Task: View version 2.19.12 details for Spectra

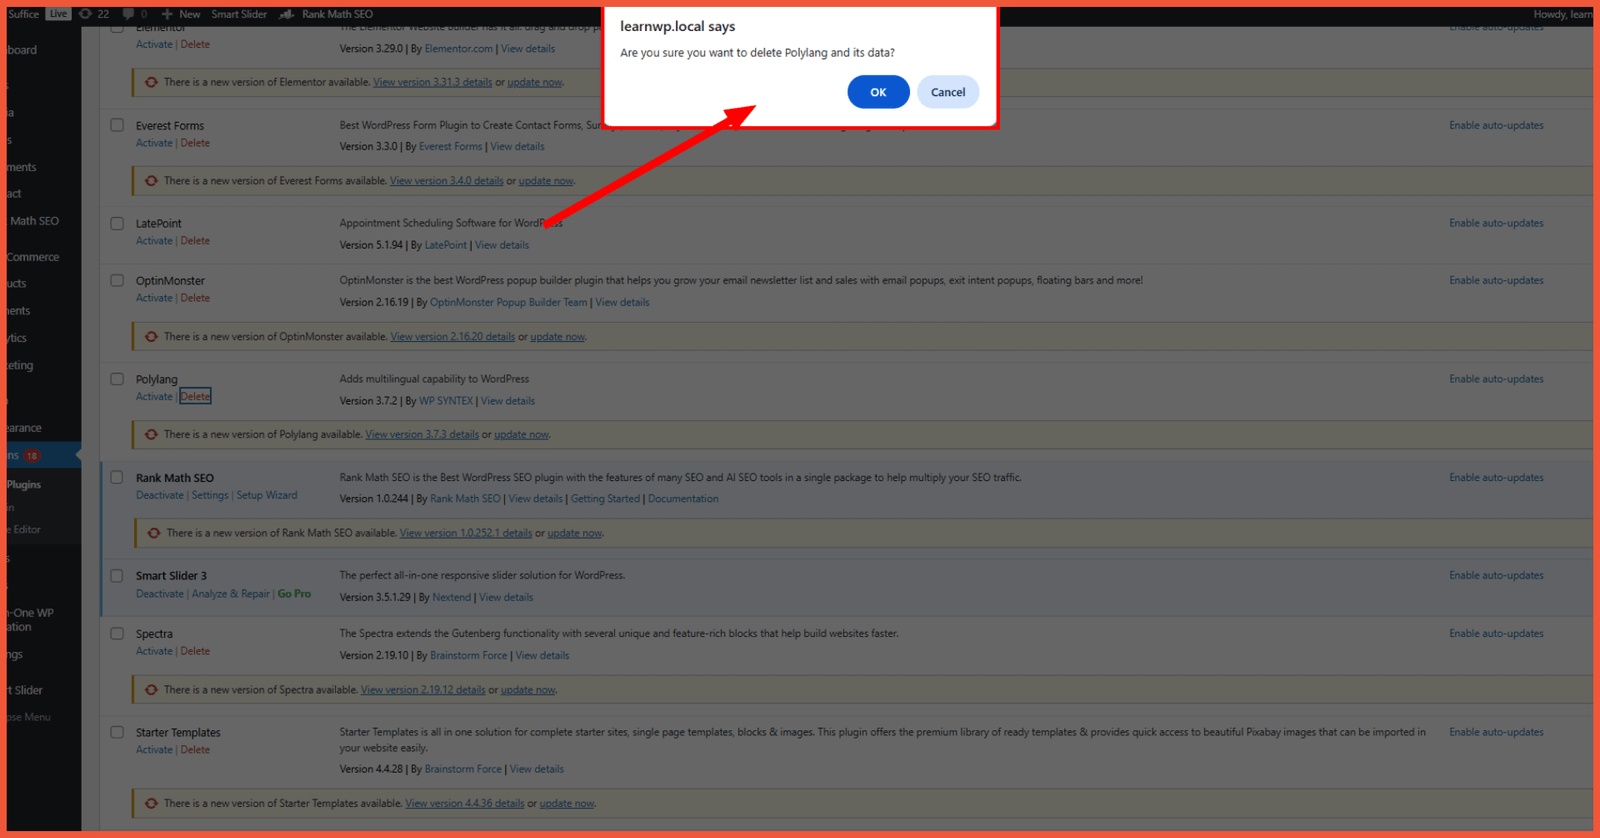Action: coord(423,690)
